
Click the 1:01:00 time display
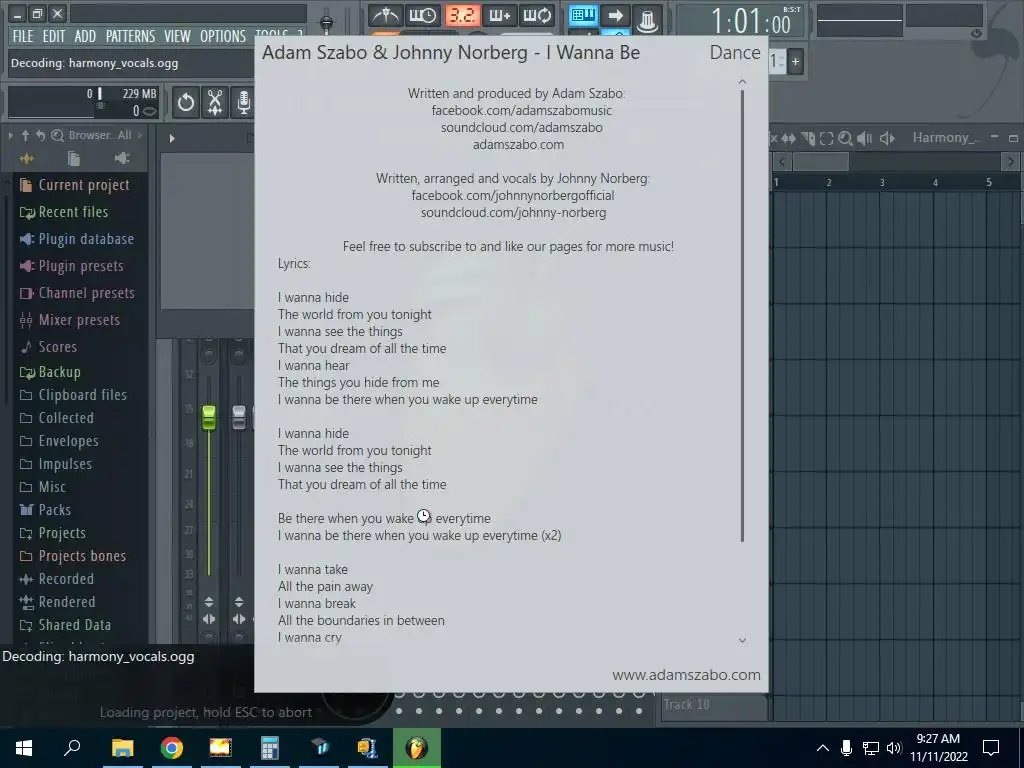tap(750, 21)
